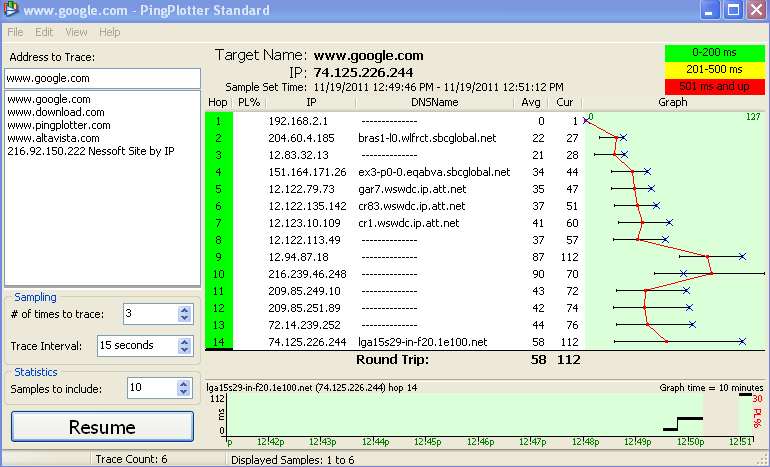Click IP 209.85.251.89 in hop 12 row

304,308
